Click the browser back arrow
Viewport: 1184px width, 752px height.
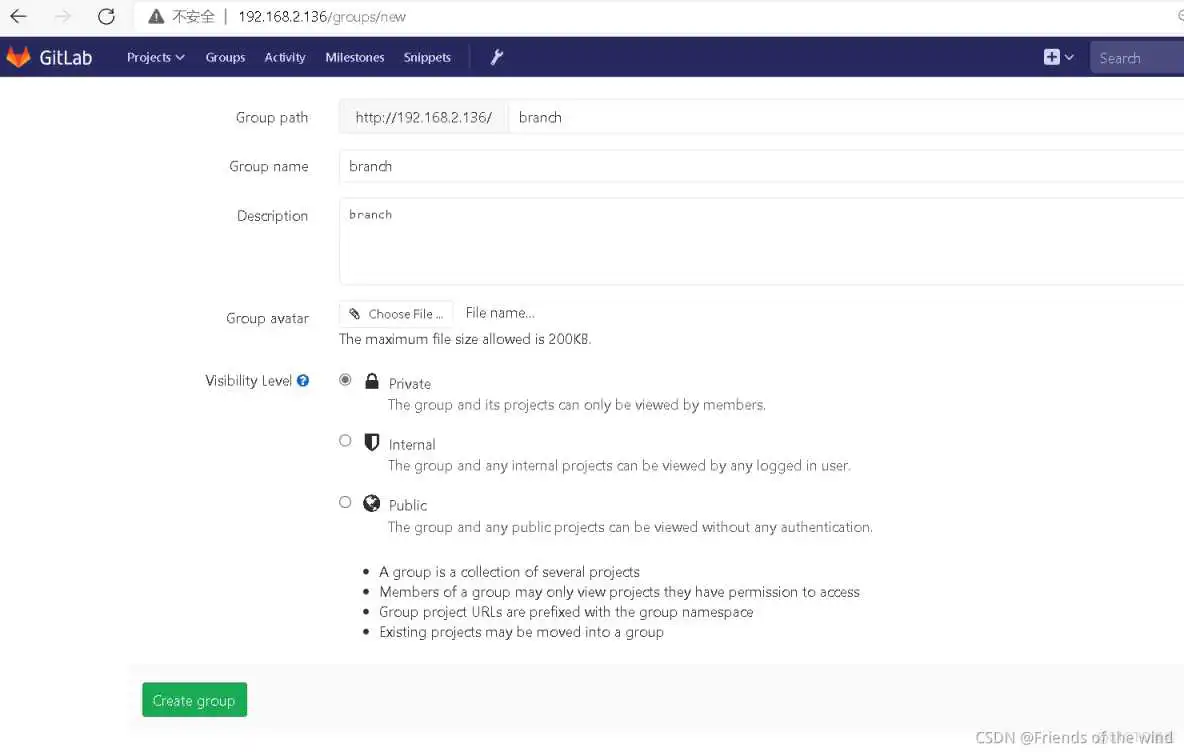pyautogui.click(x=19, y=16)
